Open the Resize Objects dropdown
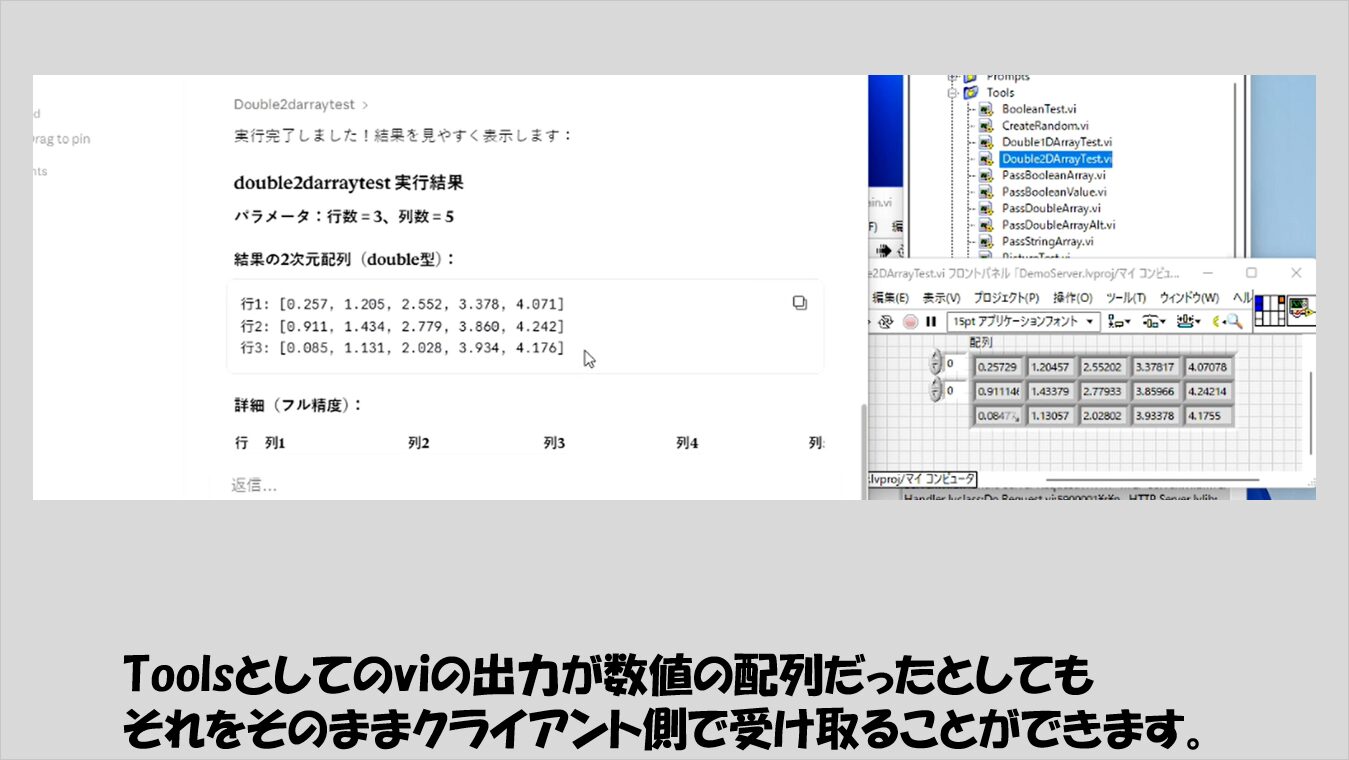Viewport: 1349px width, 760px height. 1188,322
